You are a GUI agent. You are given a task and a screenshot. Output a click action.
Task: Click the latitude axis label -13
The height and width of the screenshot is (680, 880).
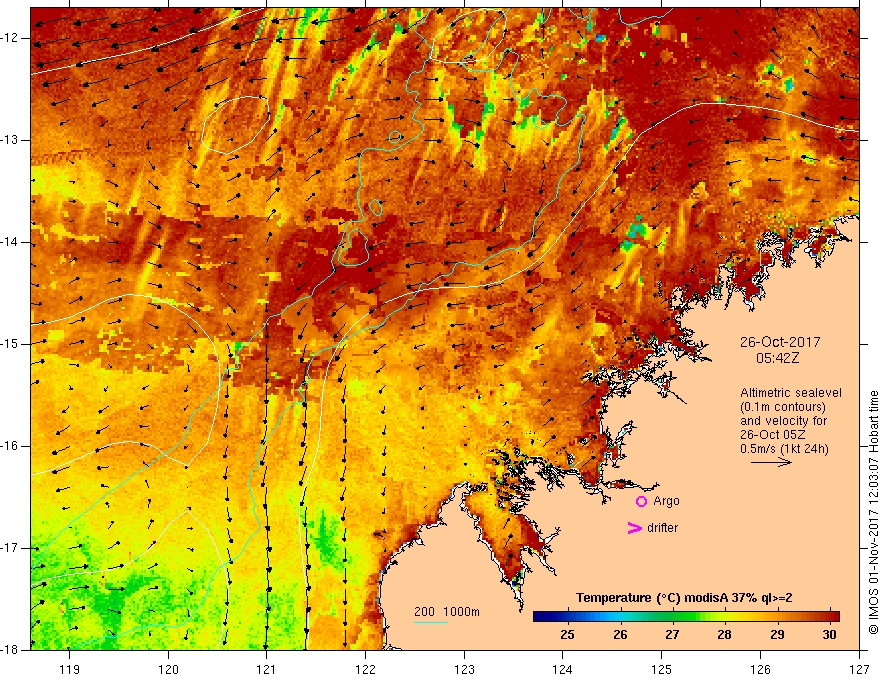tap(10, 140)
